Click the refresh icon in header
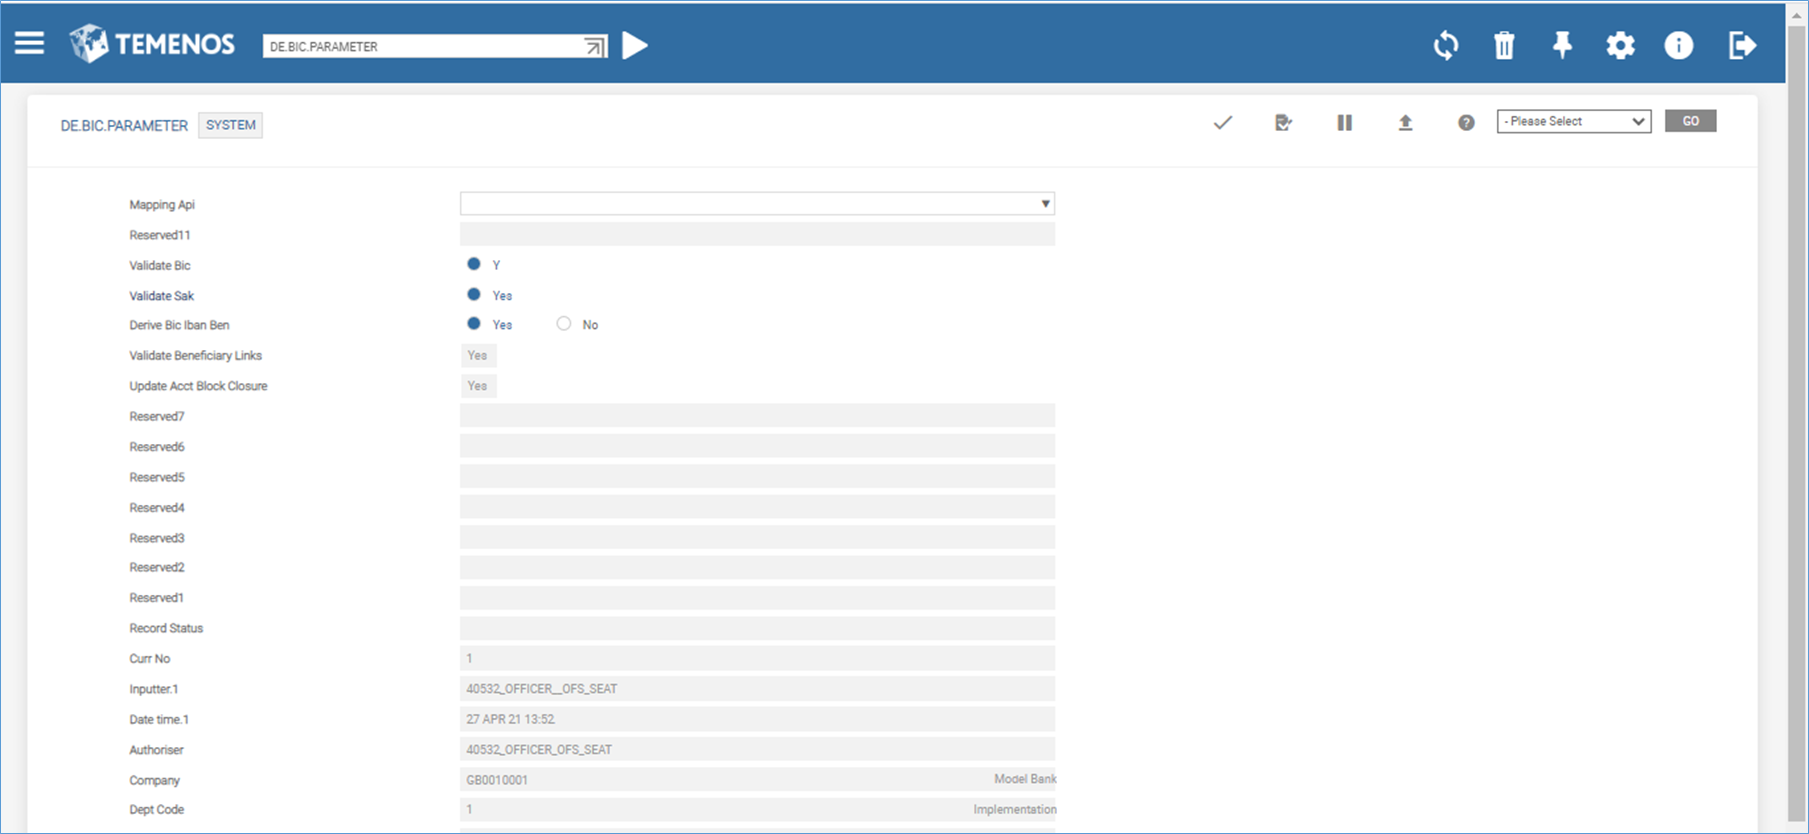The image size is (1809, 834). click(1445, 45)
